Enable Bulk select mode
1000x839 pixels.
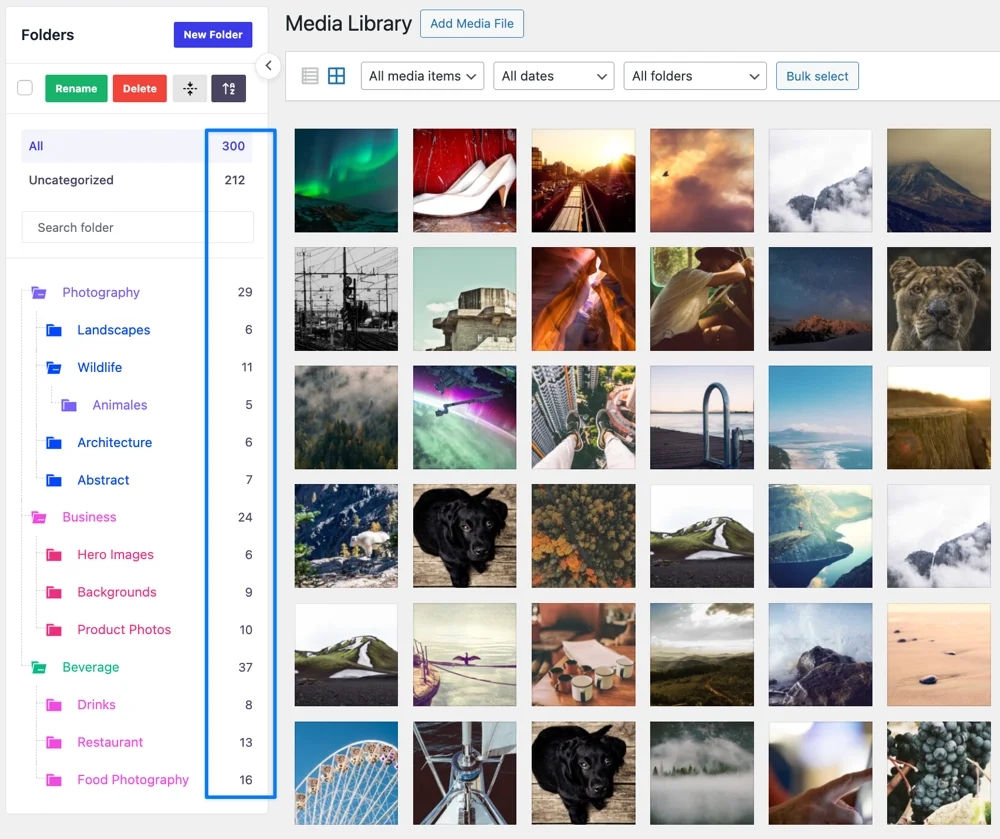(816, 75)
